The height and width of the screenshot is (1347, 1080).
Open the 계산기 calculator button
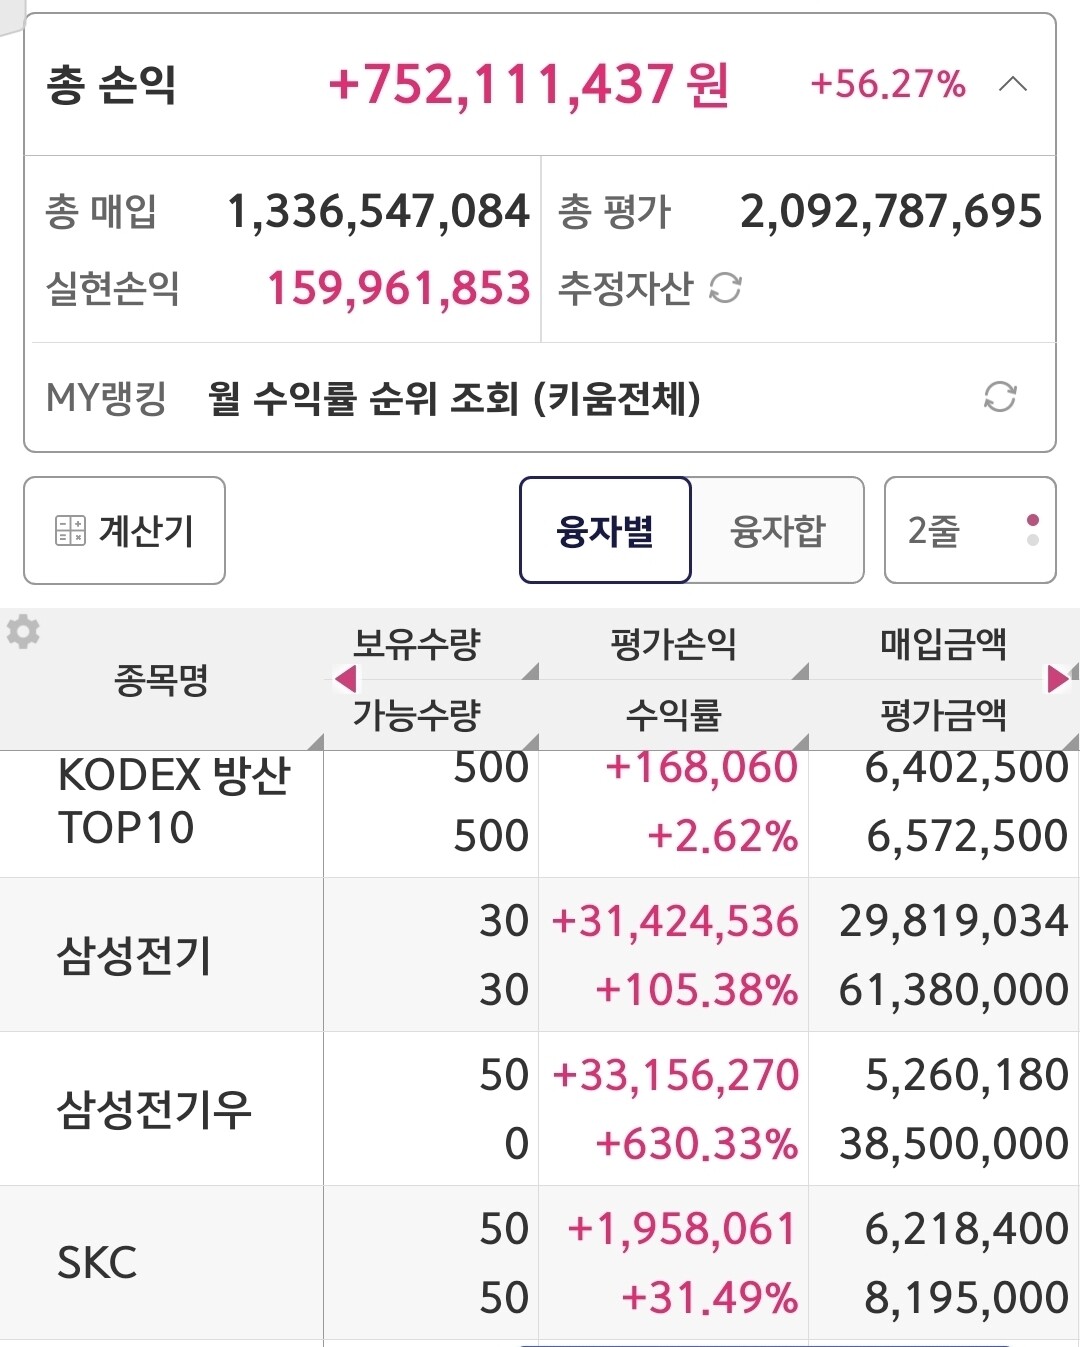tap(124, 530)
